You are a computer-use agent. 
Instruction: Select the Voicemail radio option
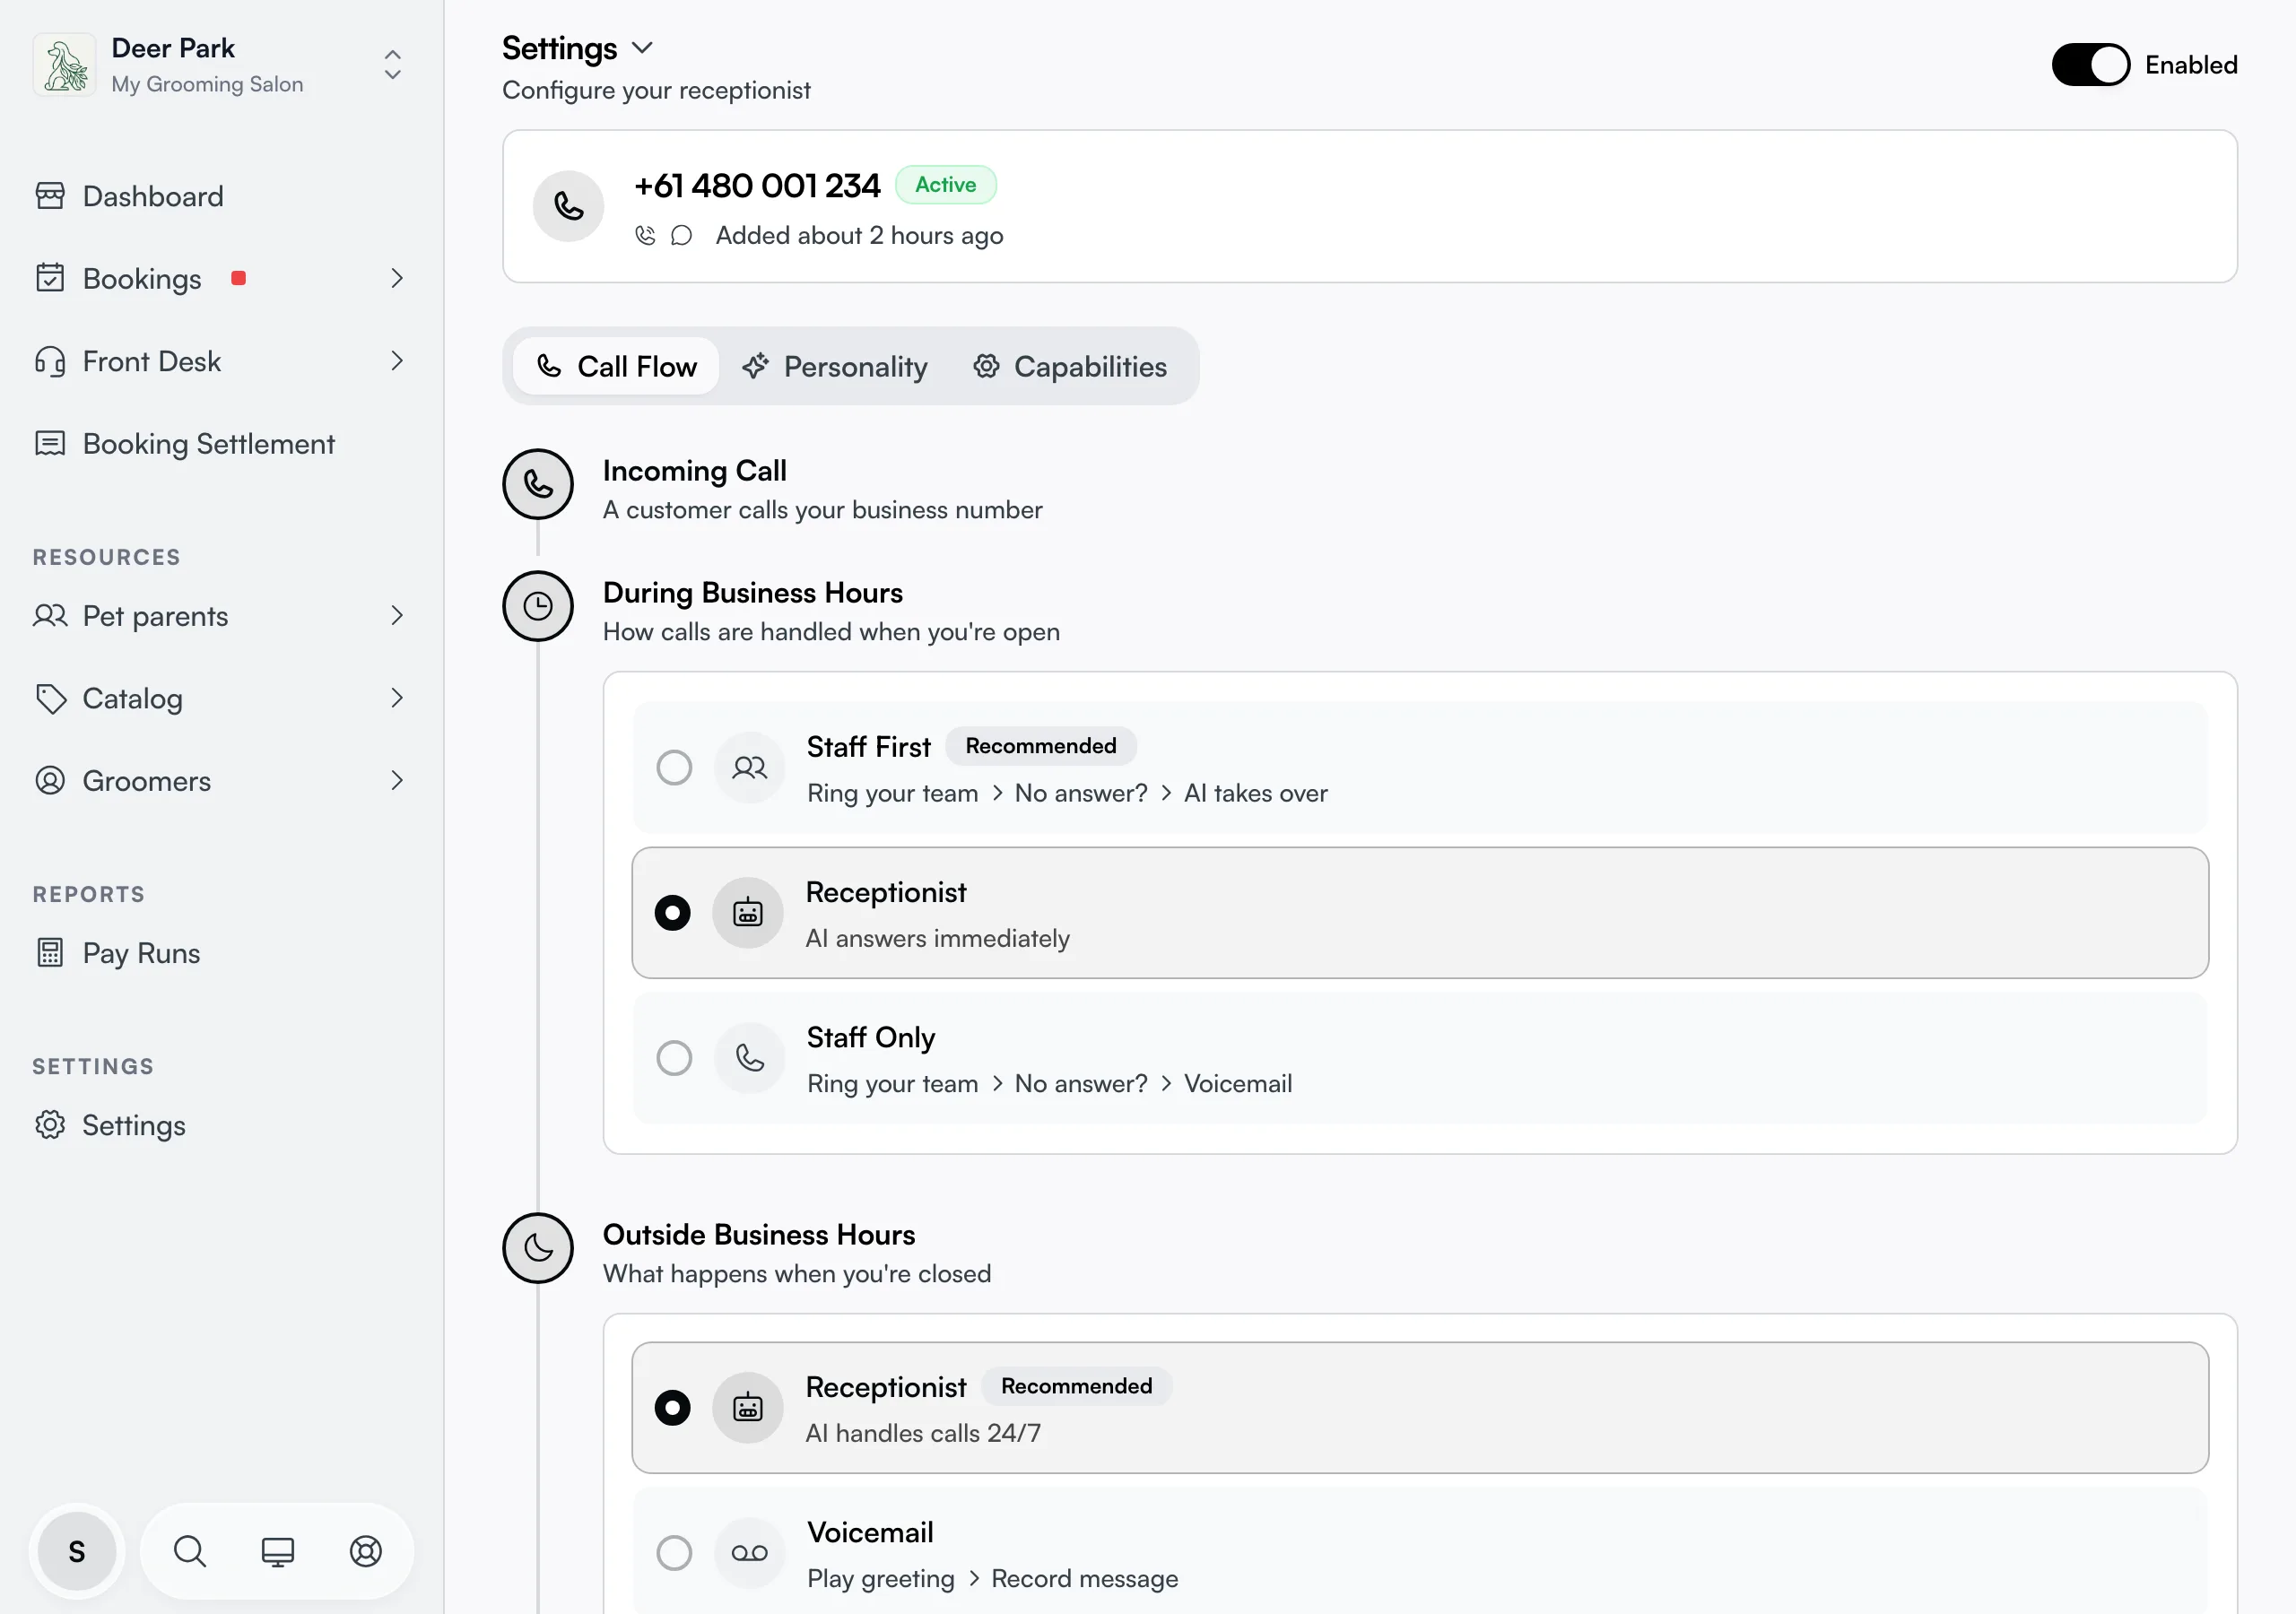pos(674,1553)
